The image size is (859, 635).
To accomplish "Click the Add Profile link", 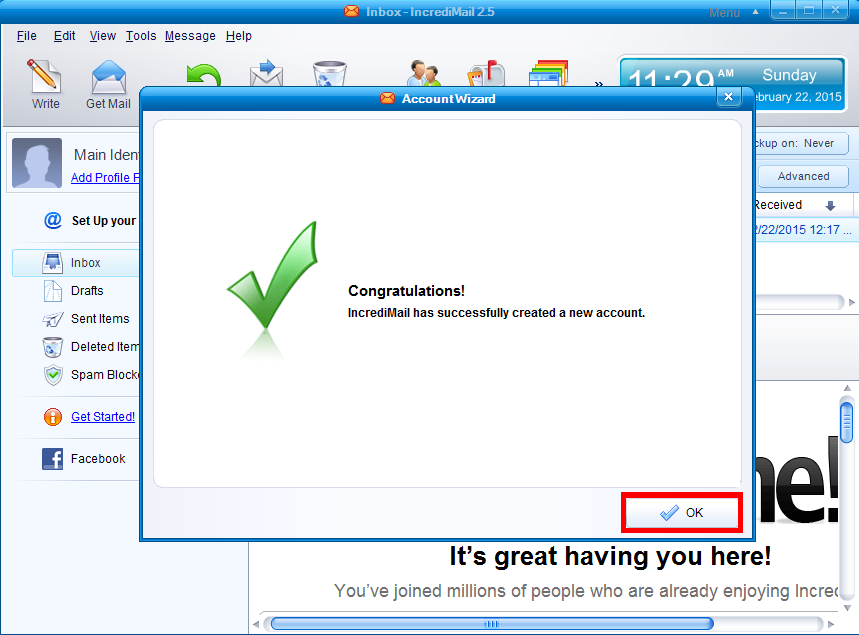I will 105,178.
